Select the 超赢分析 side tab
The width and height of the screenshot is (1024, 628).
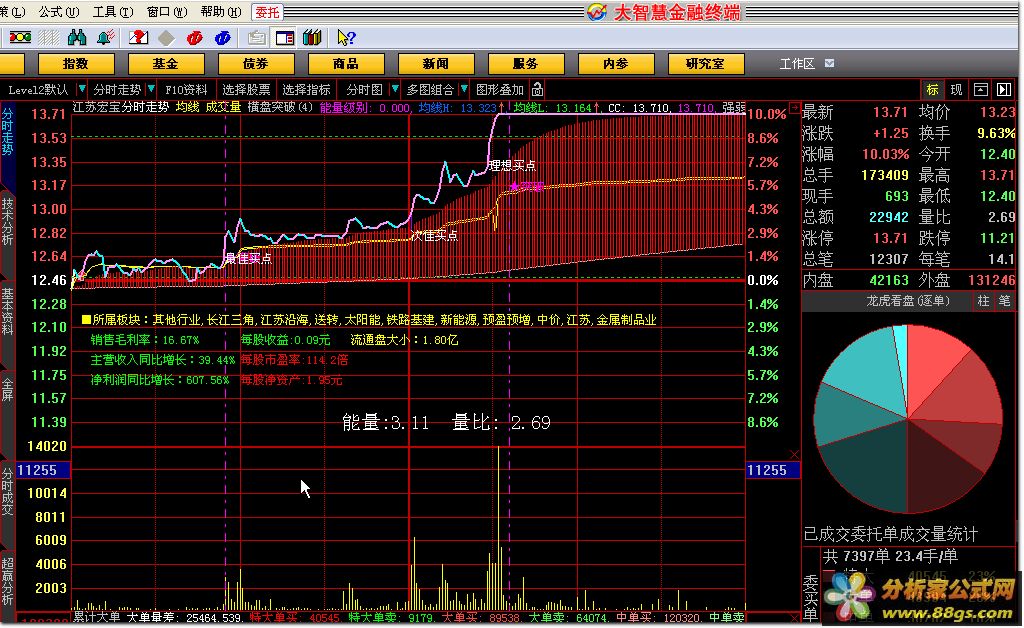tap(7, 582)
